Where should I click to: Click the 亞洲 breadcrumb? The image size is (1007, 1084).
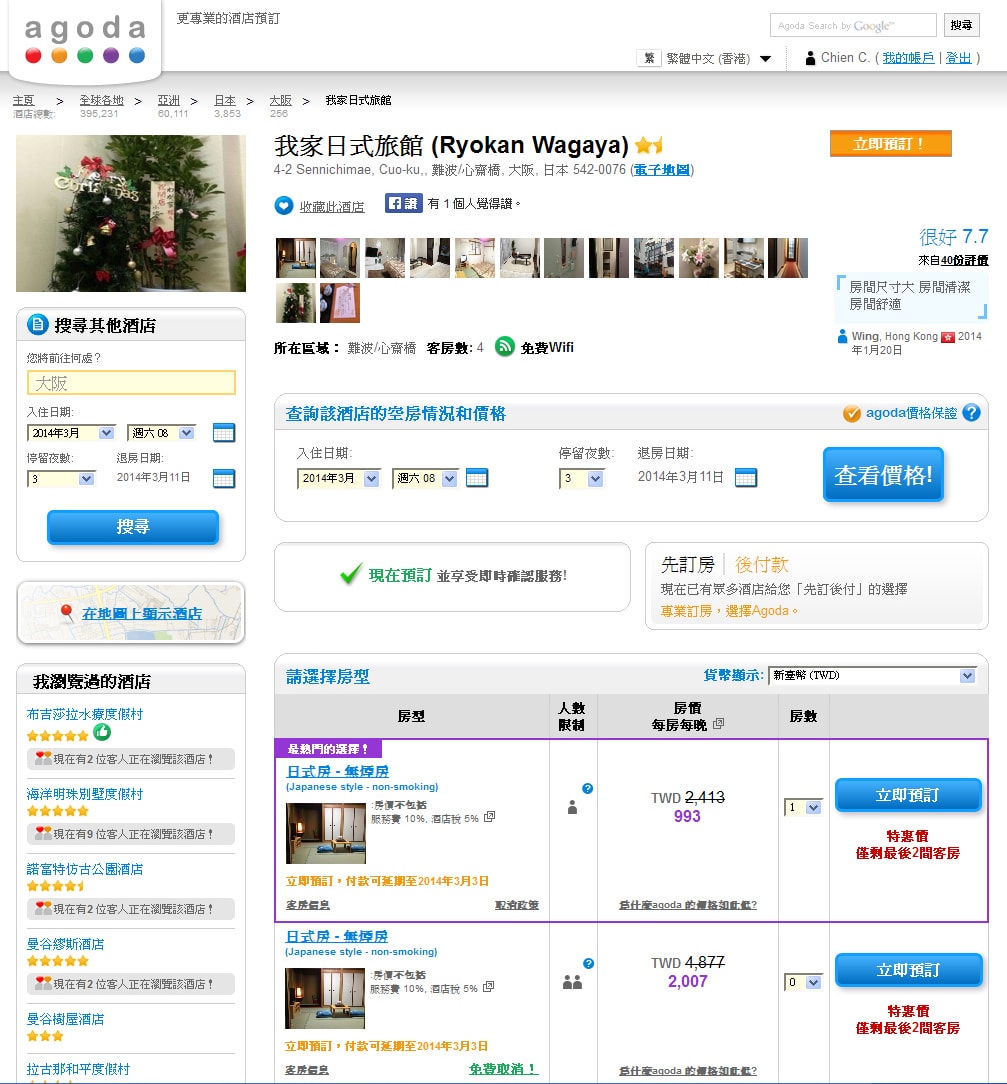[x=169, y=100]
